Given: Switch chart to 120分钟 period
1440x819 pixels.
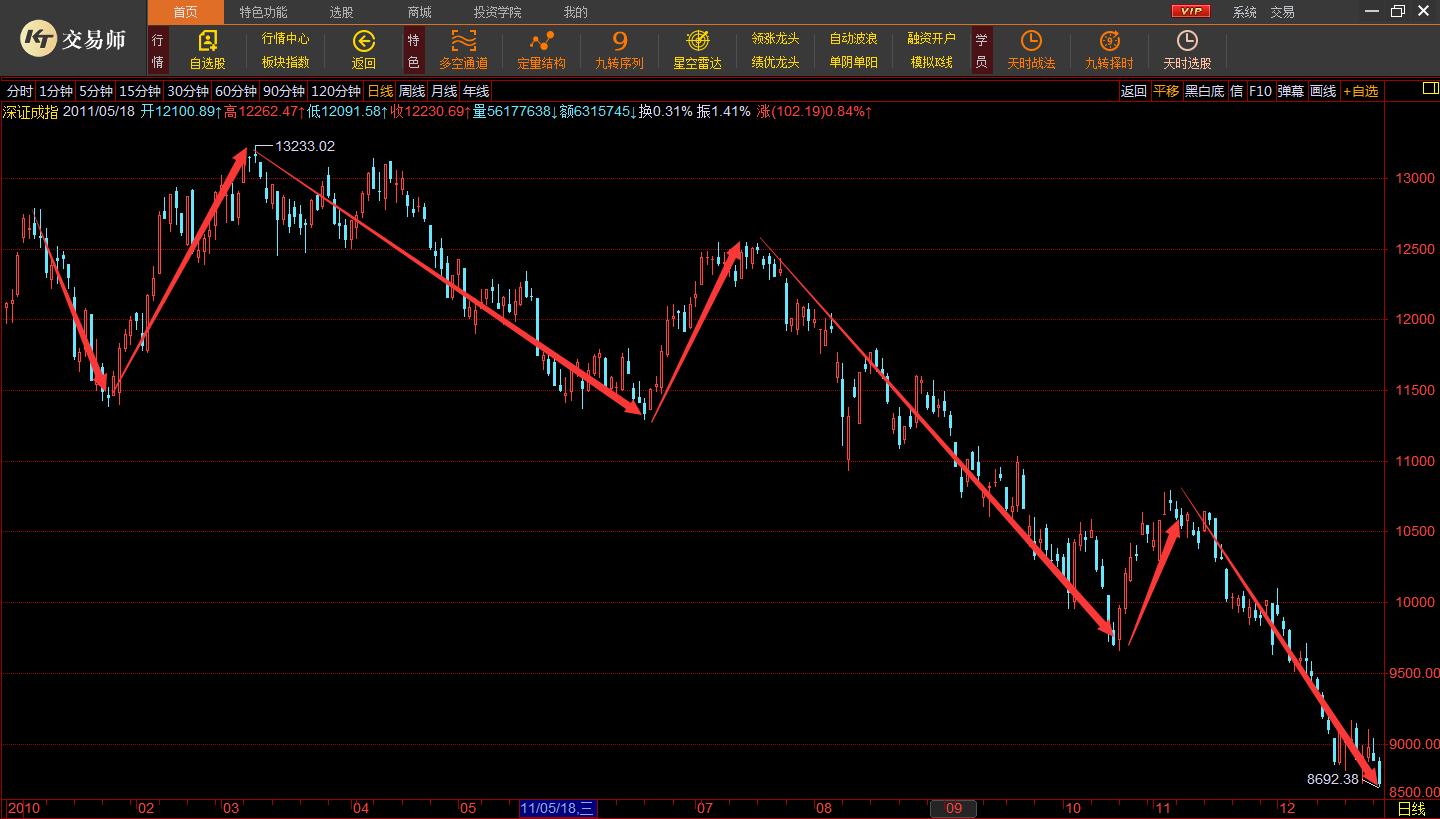Looking at the screenshot, I should (336, 91).
